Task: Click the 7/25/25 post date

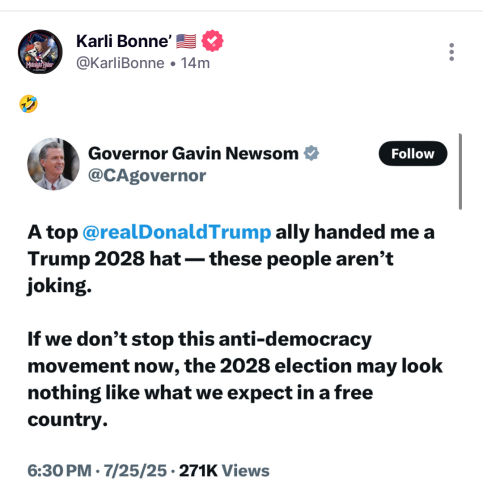Action: pyautogui.click(x=135, y=471)
